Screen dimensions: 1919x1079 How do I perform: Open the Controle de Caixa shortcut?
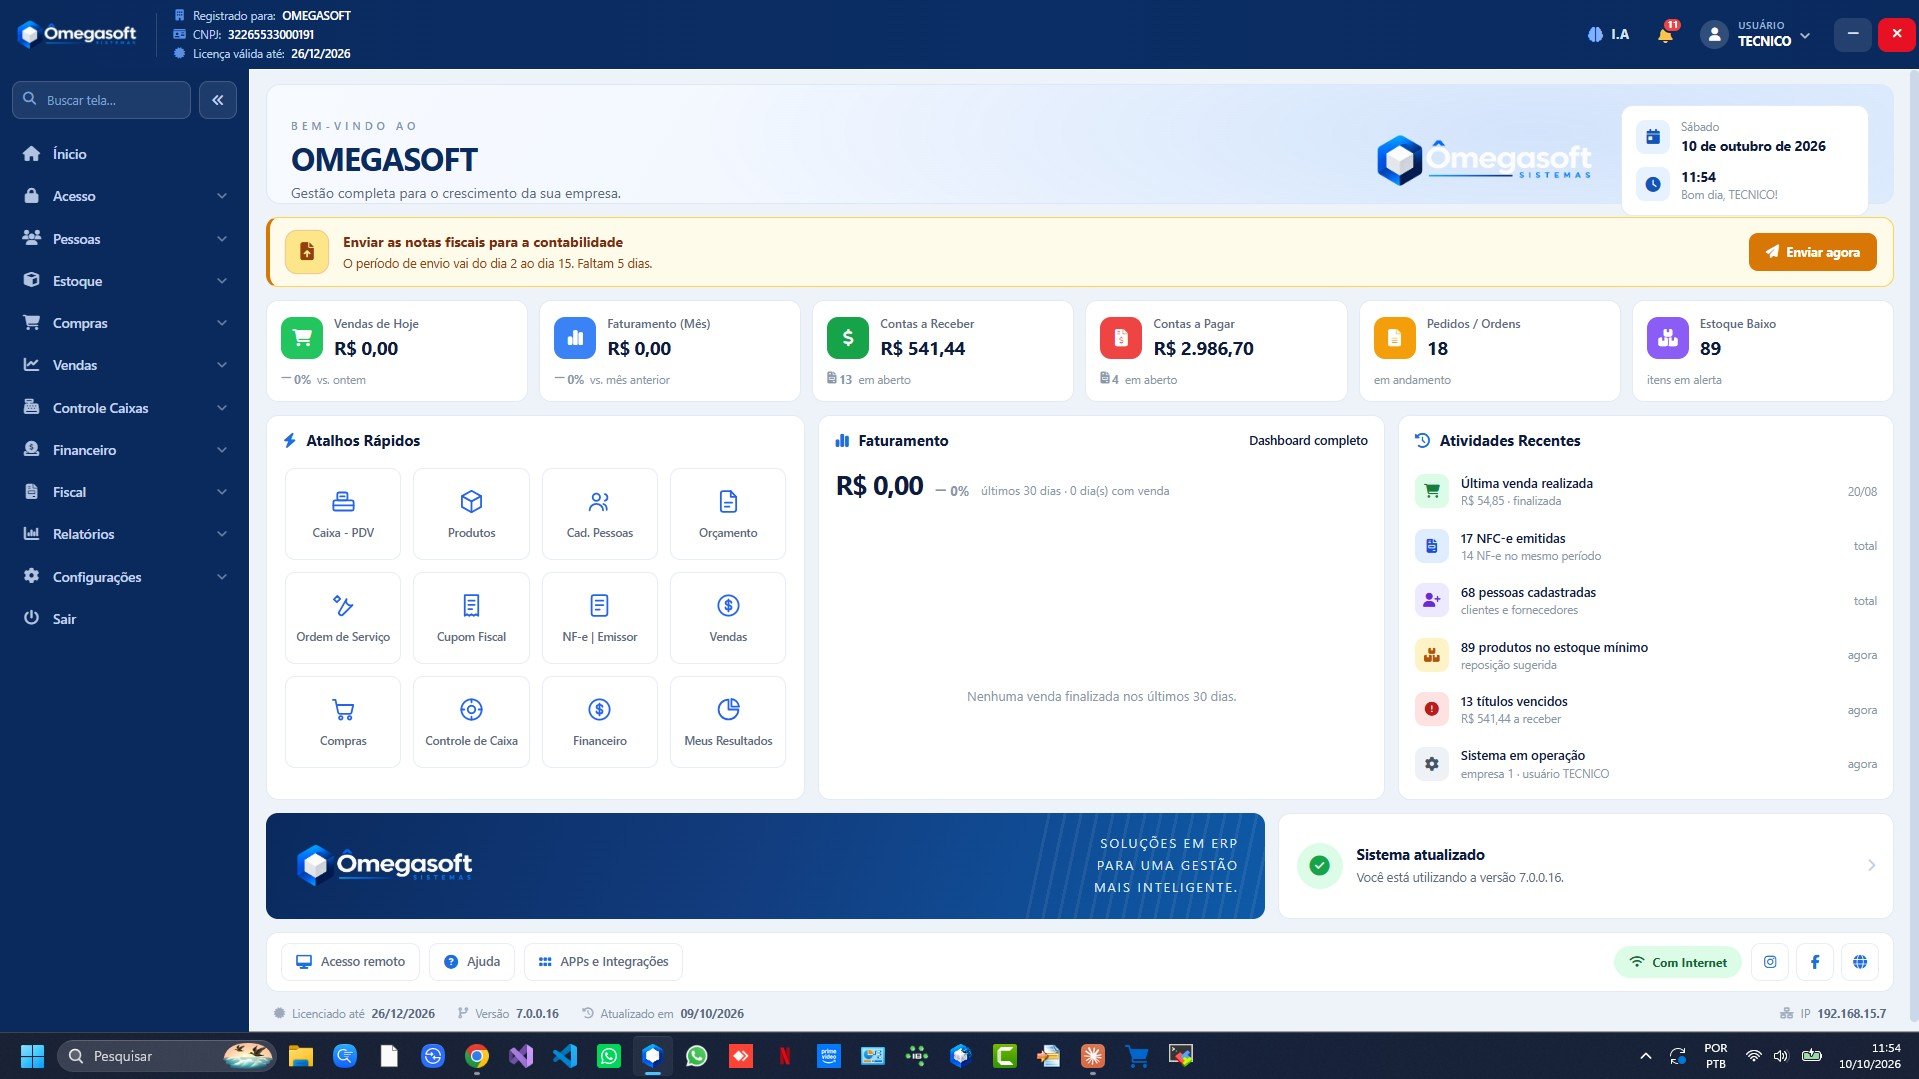471,722
